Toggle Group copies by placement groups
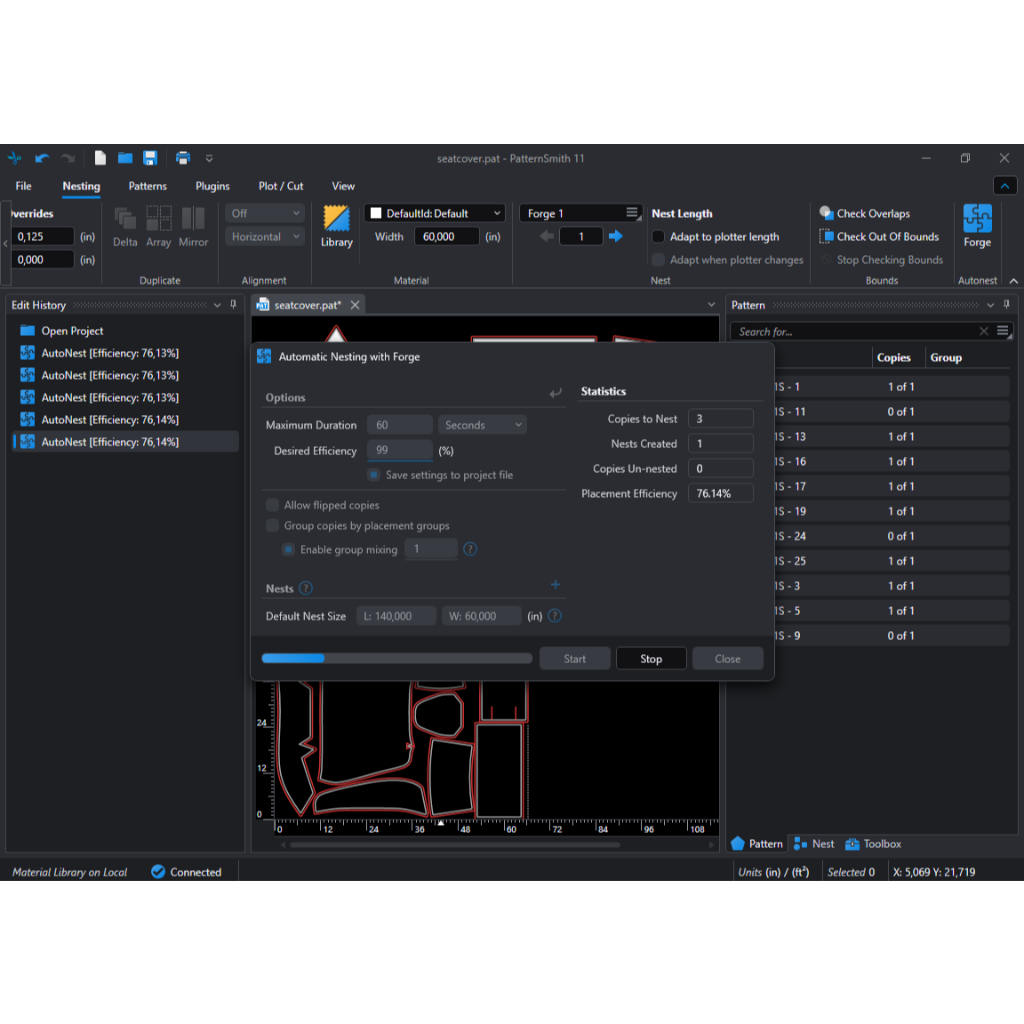Image resolution: width=1024 pixels, height=1024 pixels. pos(273,525)
